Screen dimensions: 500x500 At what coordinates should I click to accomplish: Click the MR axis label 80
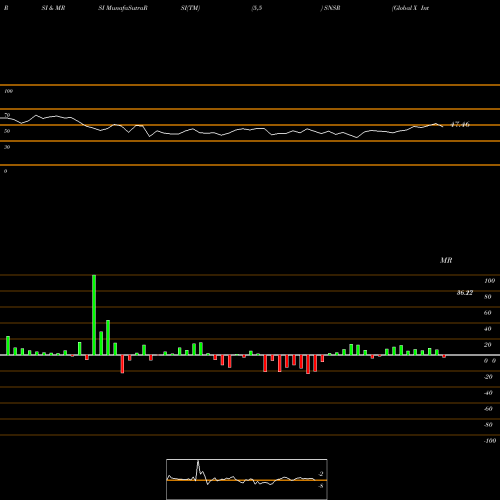coord(488,297)
